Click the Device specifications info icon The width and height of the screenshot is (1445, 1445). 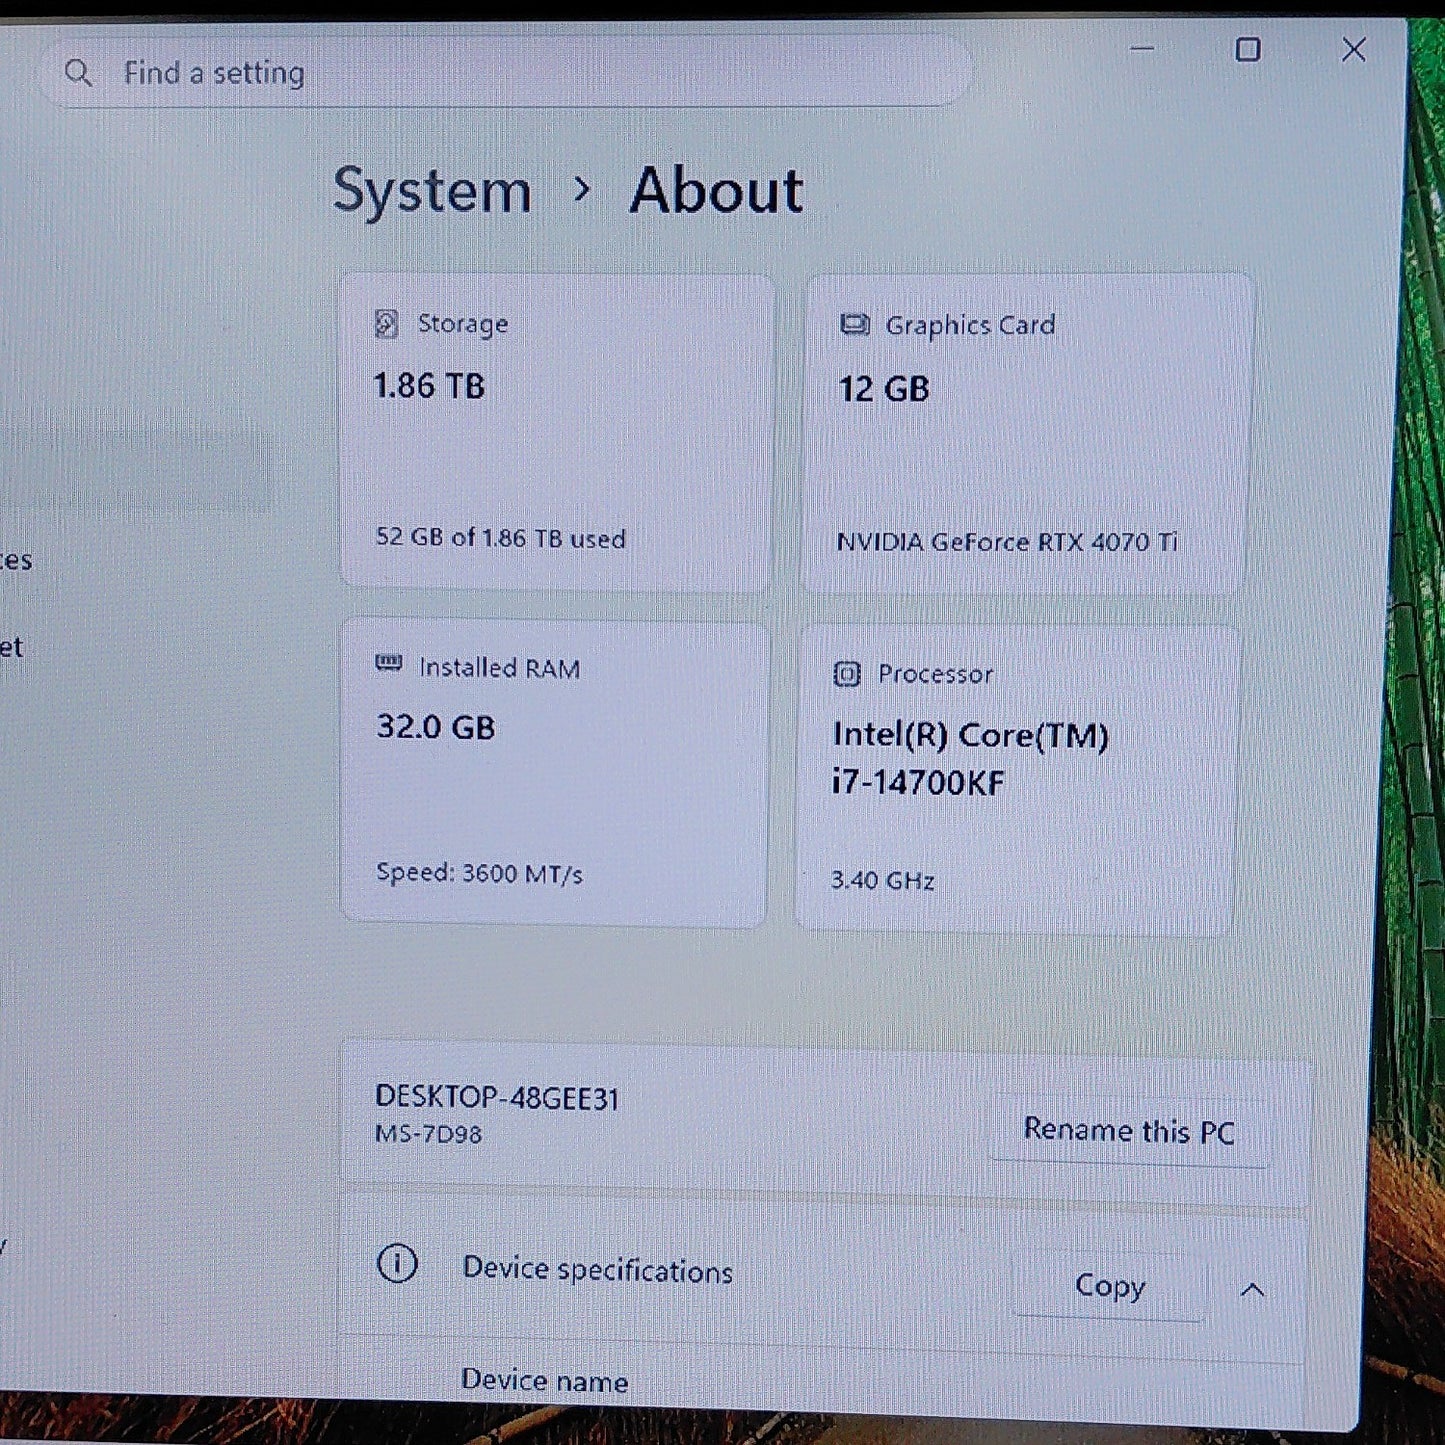point(397,1264)
